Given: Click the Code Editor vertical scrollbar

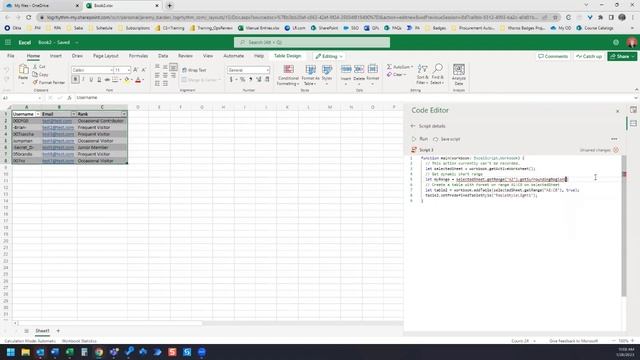Looking at the screenshot, I should click(624, 227).
